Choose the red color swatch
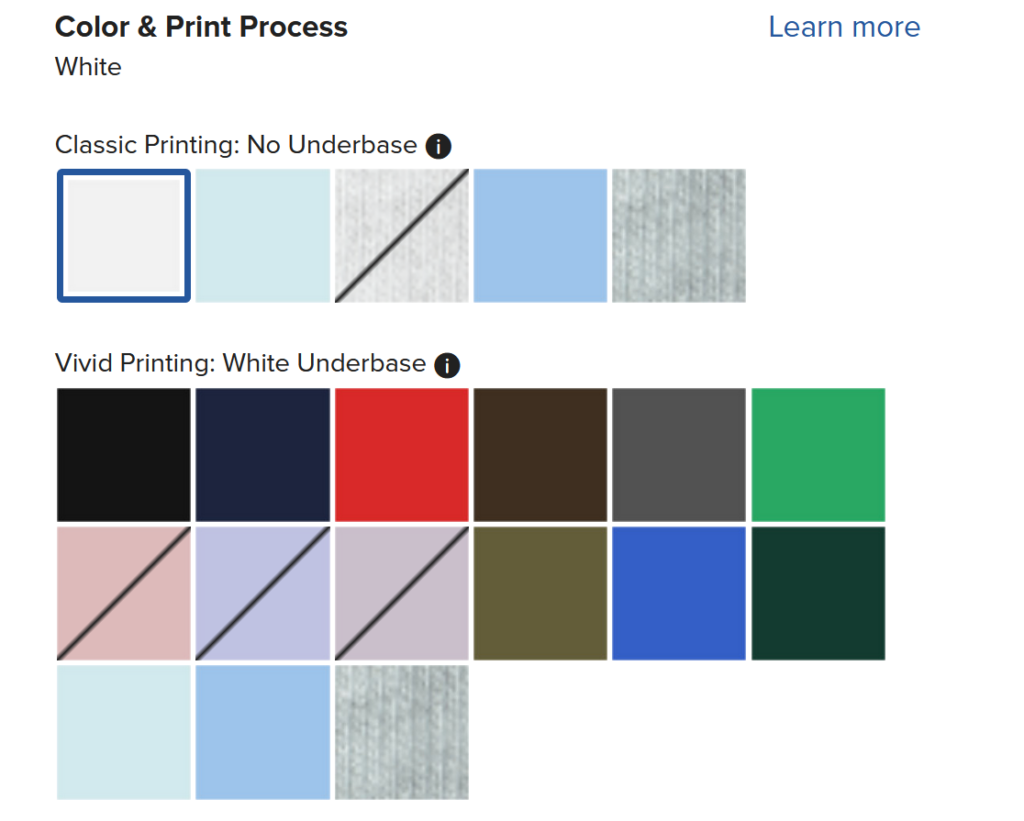Viewport: 1024px width, 821px height. pyautogui.click(x=402, y=455)
